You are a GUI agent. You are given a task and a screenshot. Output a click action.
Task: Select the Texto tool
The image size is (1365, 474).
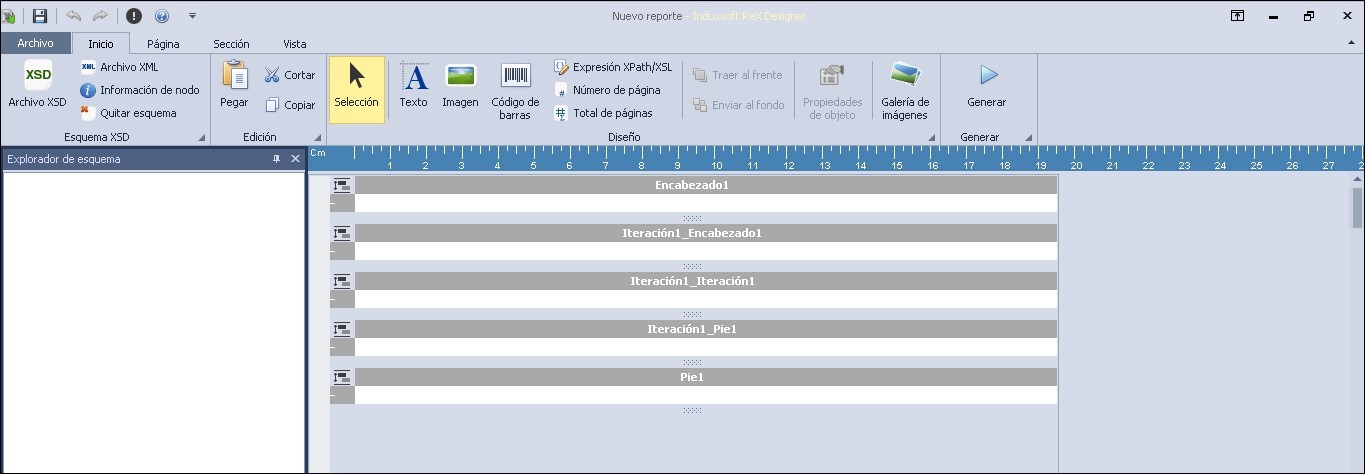[x=414, y=77]
